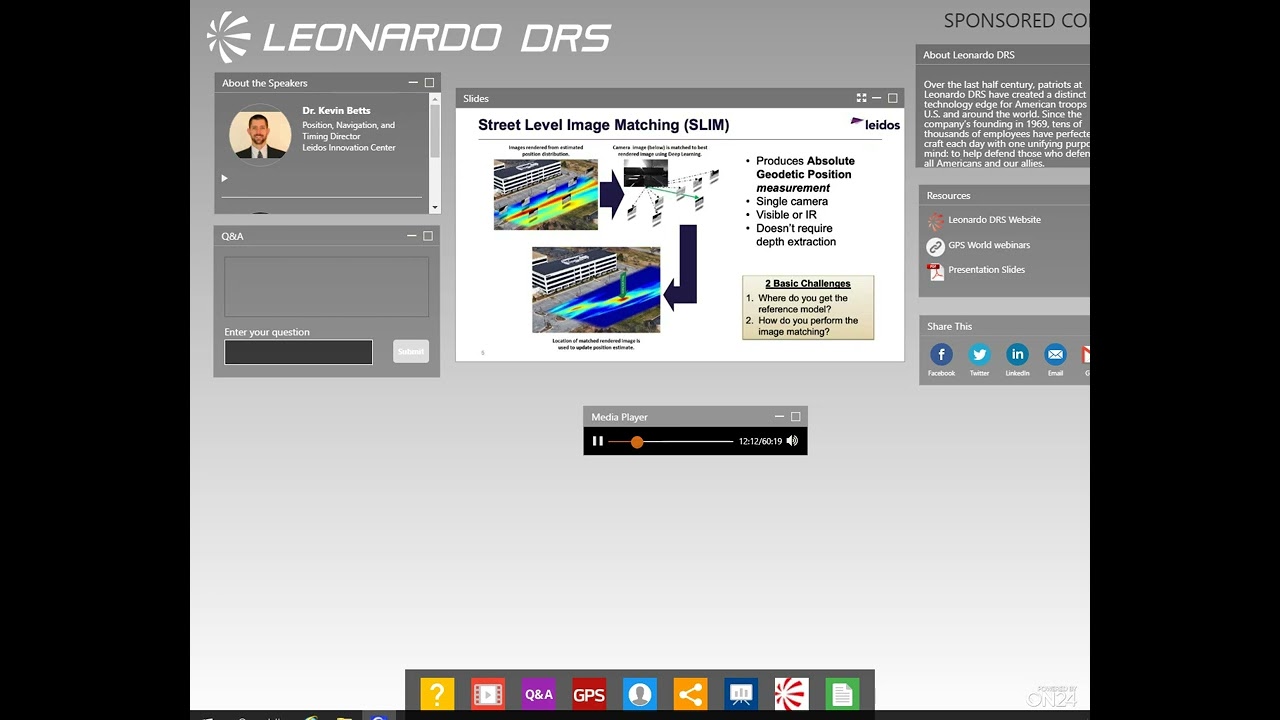Open the Leonardo DRS starburst dock icon
This screenshot has width=1280, height=720.
pyautogui.click(x=791, y=694)
